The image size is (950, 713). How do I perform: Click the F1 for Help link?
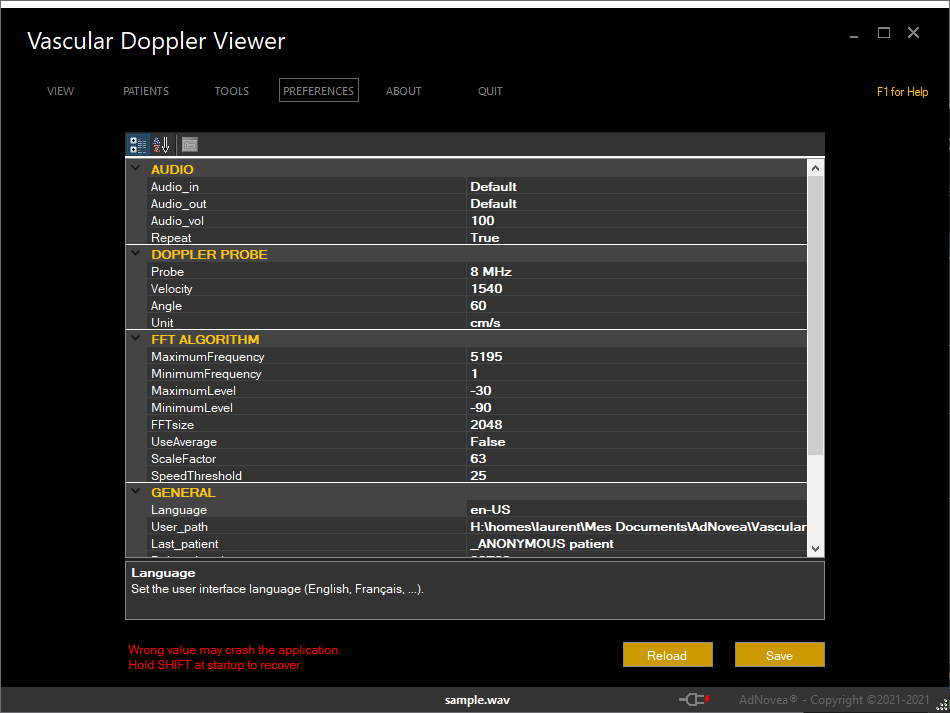point(902,92)
